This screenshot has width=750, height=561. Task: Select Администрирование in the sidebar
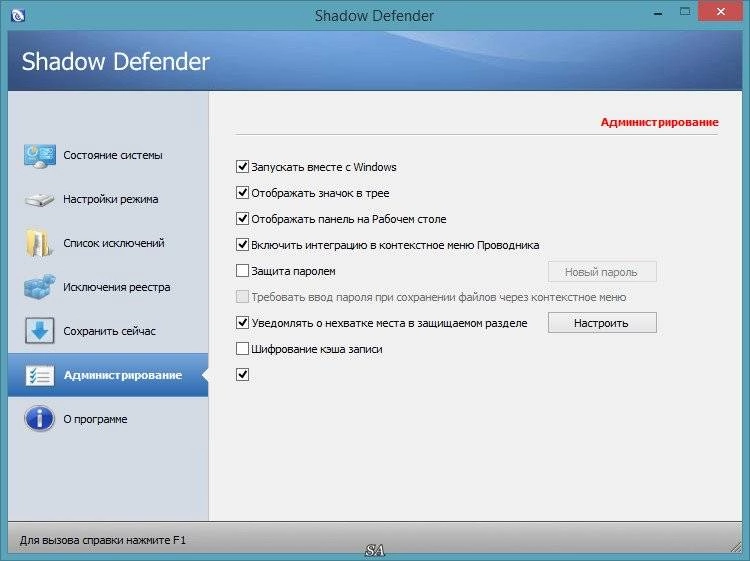tap(108, 375)
